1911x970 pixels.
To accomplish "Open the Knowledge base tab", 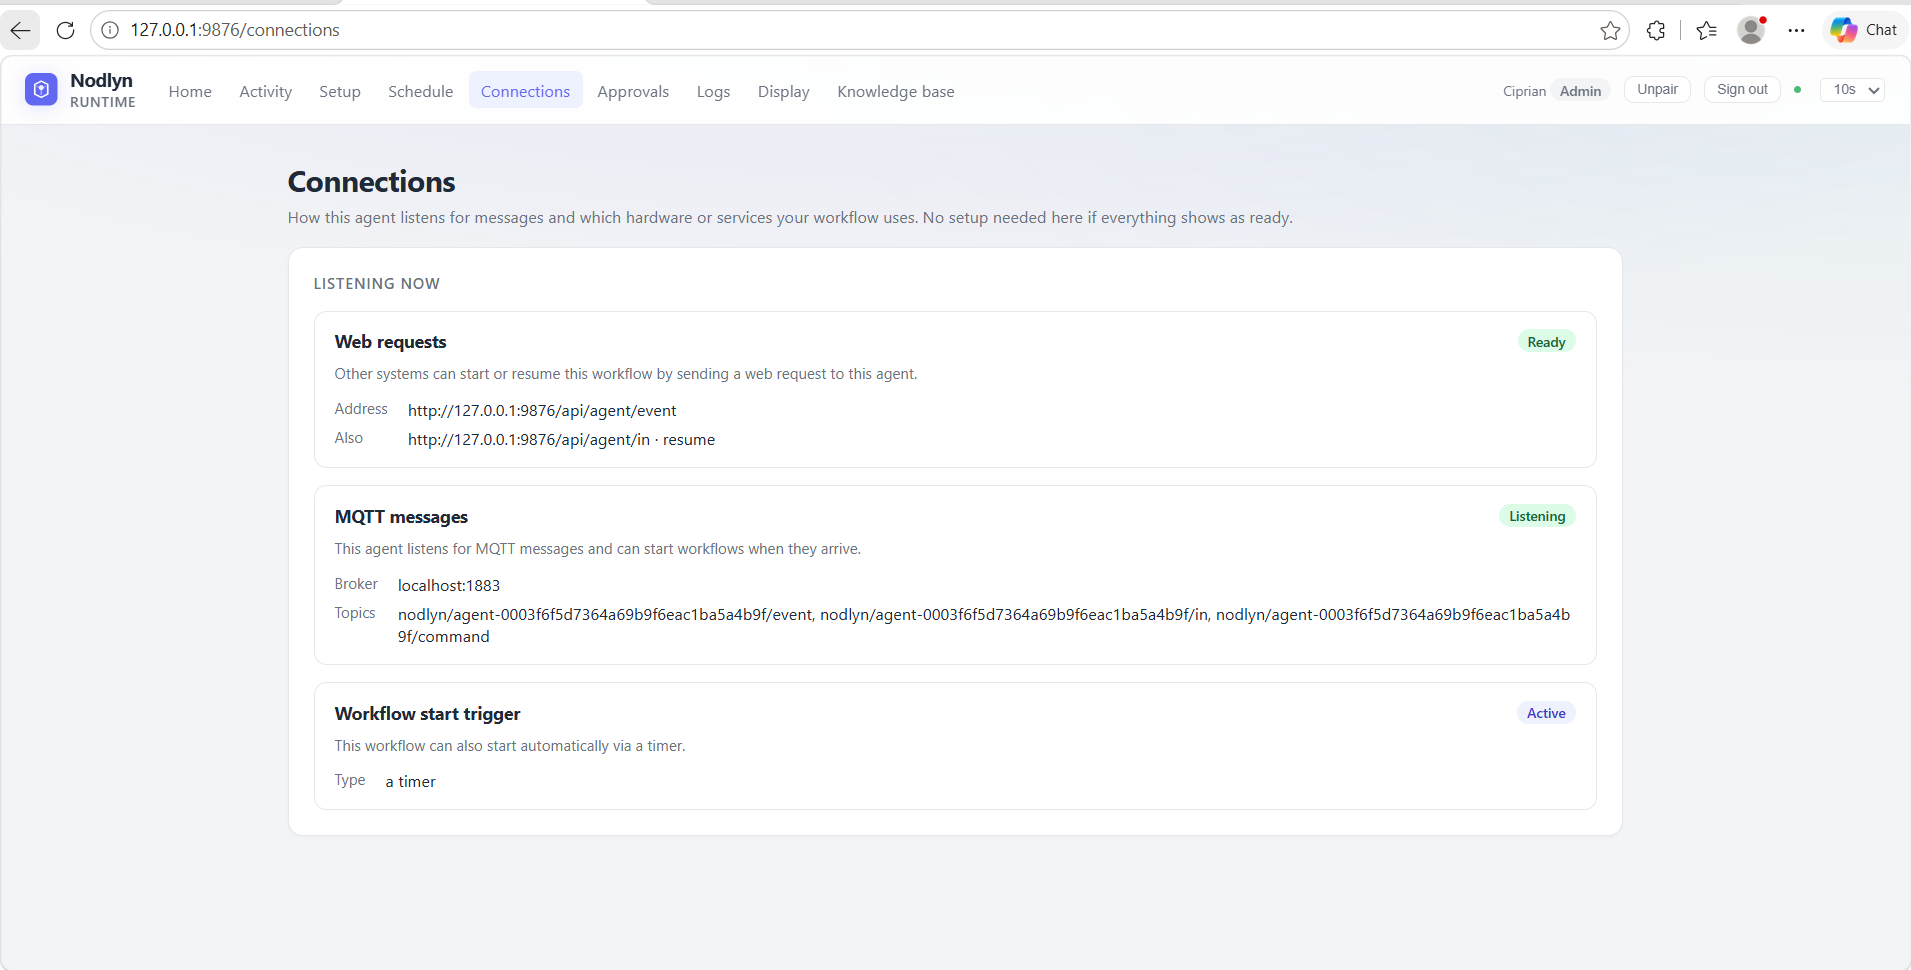I will [x=896, y=91].
